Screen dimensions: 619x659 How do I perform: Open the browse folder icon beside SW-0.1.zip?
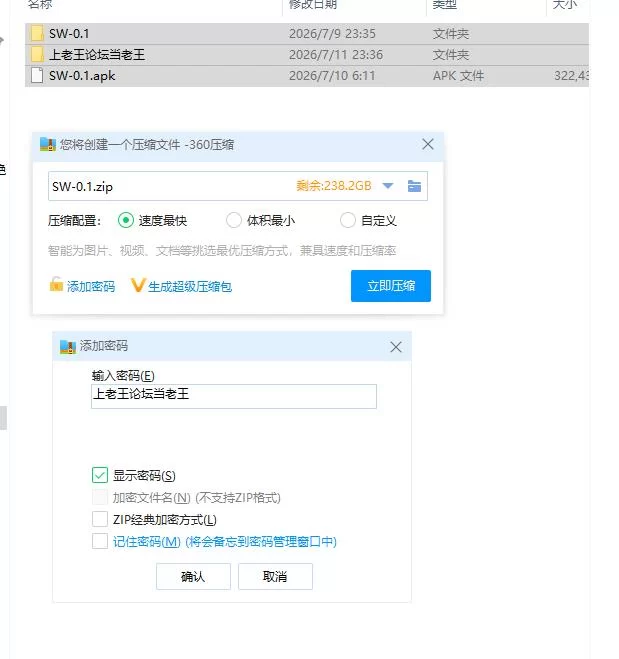(414, 186)
